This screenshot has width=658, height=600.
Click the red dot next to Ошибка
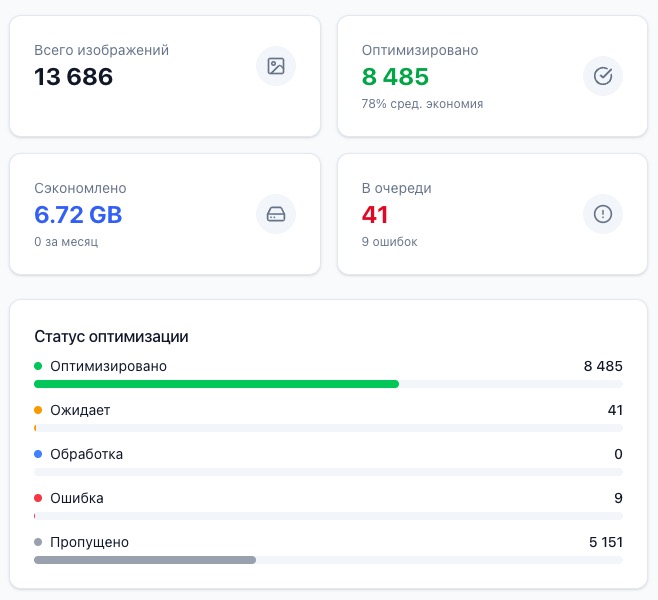point(38,498)
